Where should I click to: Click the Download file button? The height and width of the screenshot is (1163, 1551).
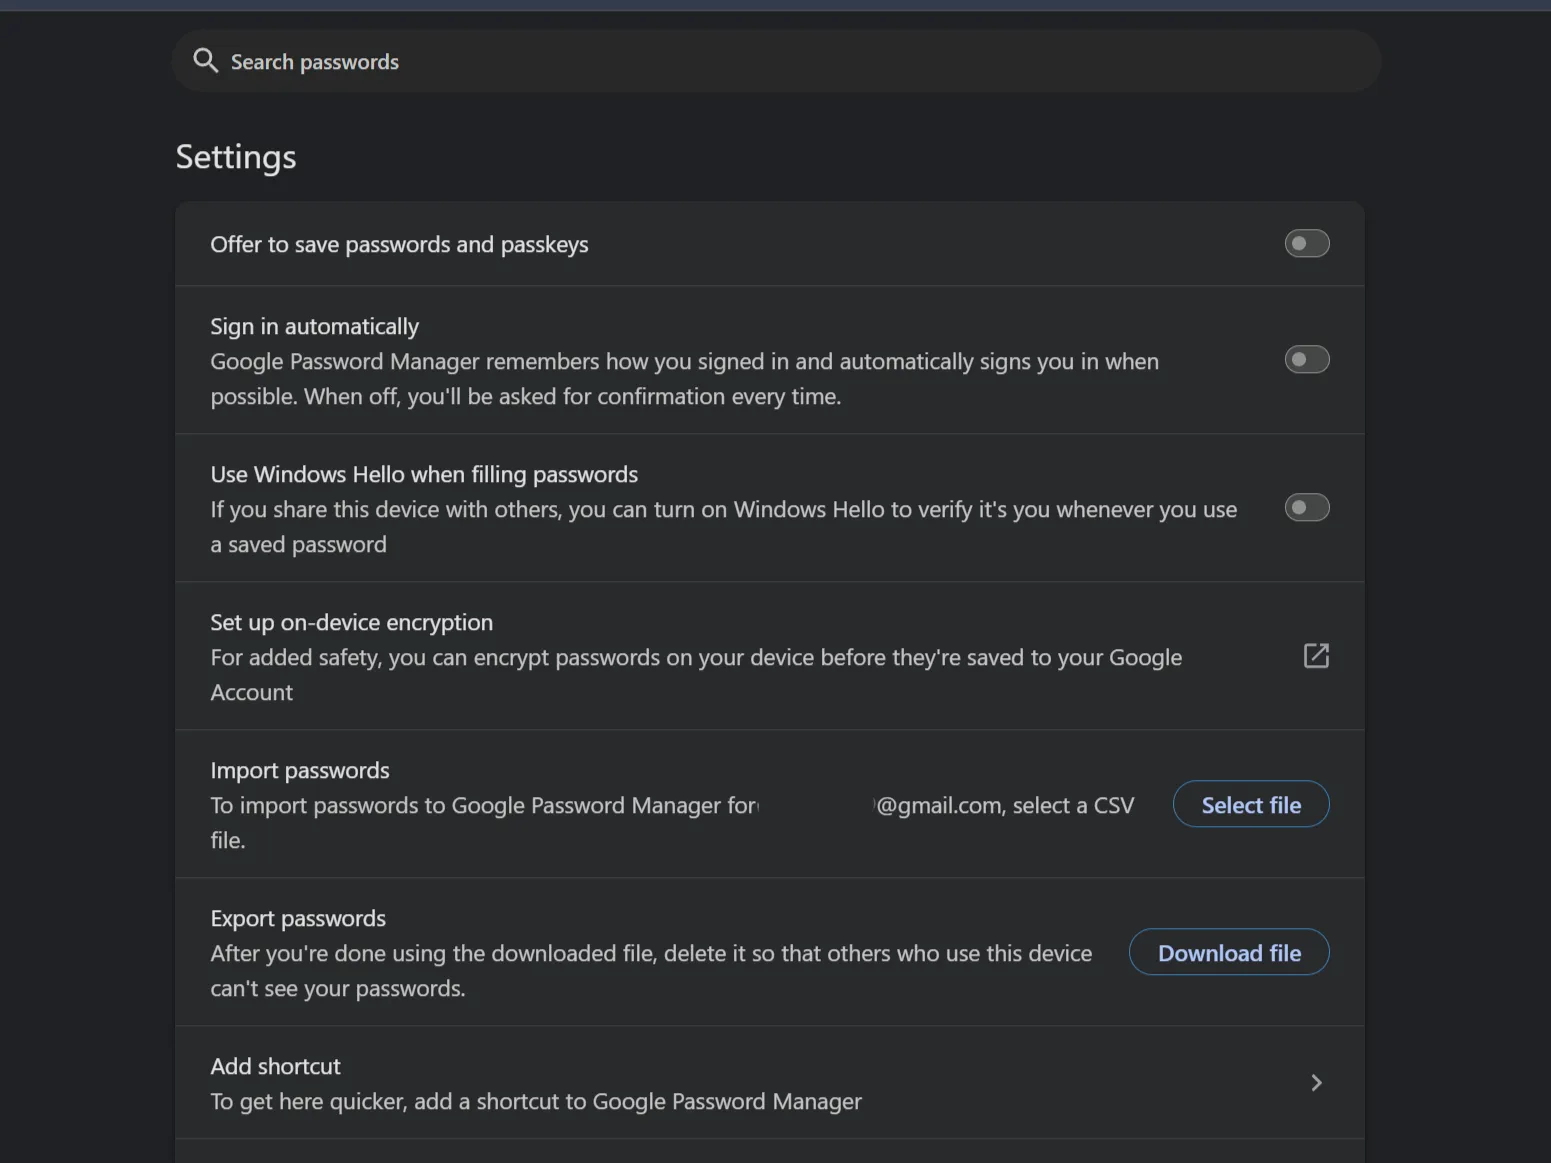point(1228,953)
